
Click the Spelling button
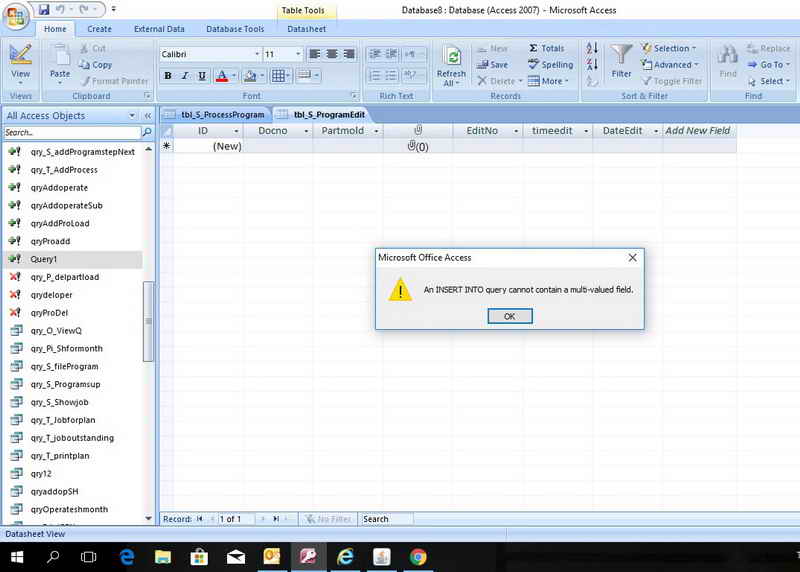tap(551, 65)
